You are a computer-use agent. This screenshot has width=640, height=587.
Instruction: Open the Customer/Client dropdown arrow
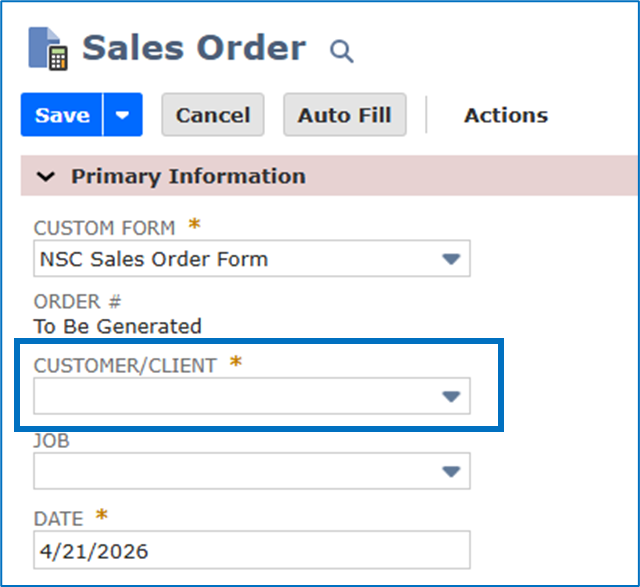click(x=451, y=396)
